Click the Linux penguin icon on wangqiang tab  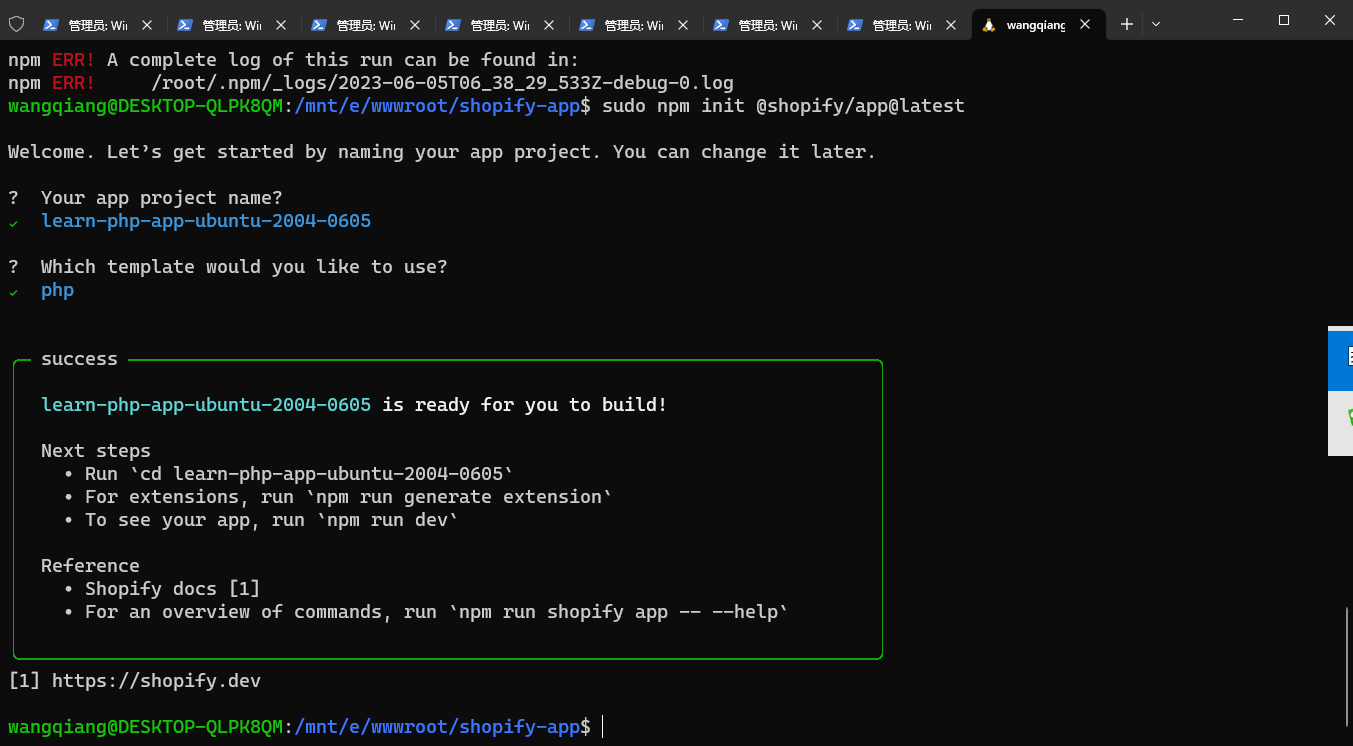tap(989, 25)
